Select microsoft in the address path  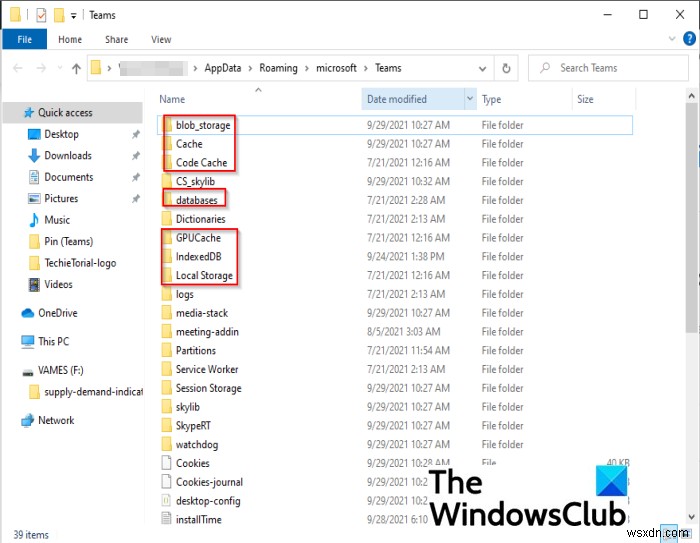click(336, 68)
